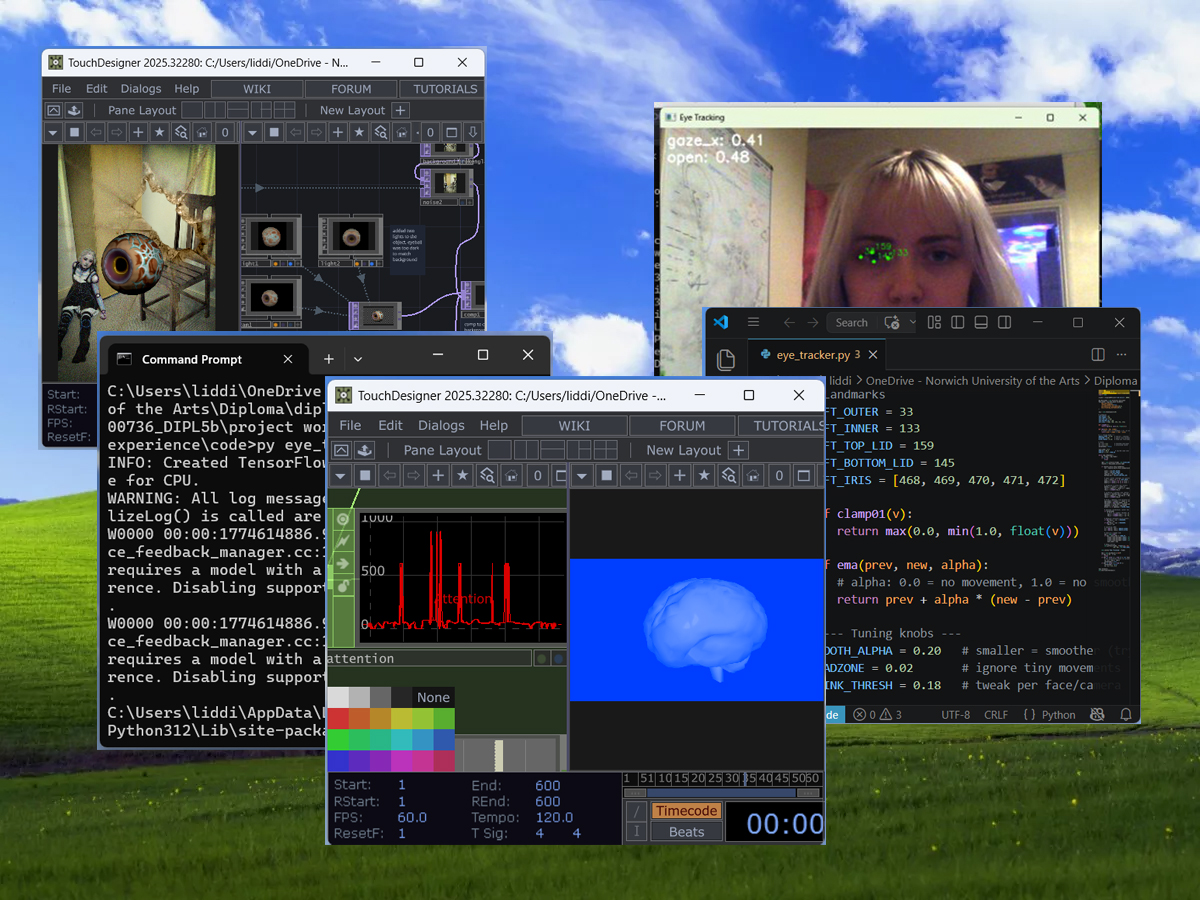Toggle green dot flag beside attention name
This screenshot has width=1200, height=900.
click(541, 659)
